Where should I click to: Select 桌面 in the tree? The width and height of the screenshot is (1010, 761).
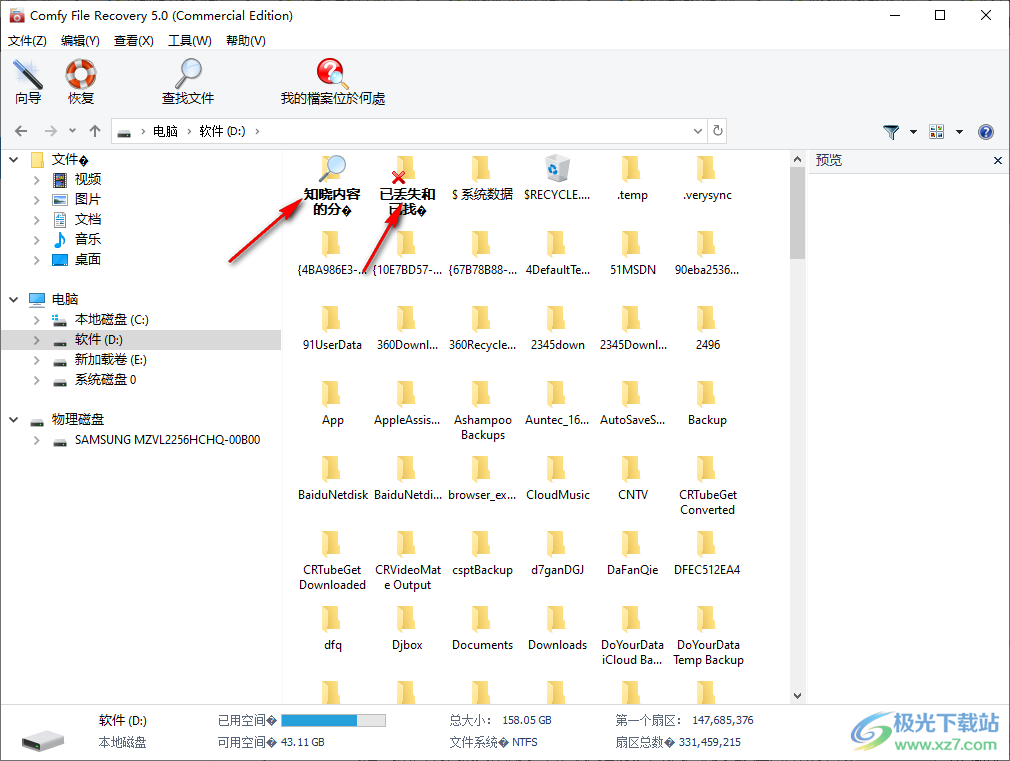pyautogui.click(x=88, y=260)
